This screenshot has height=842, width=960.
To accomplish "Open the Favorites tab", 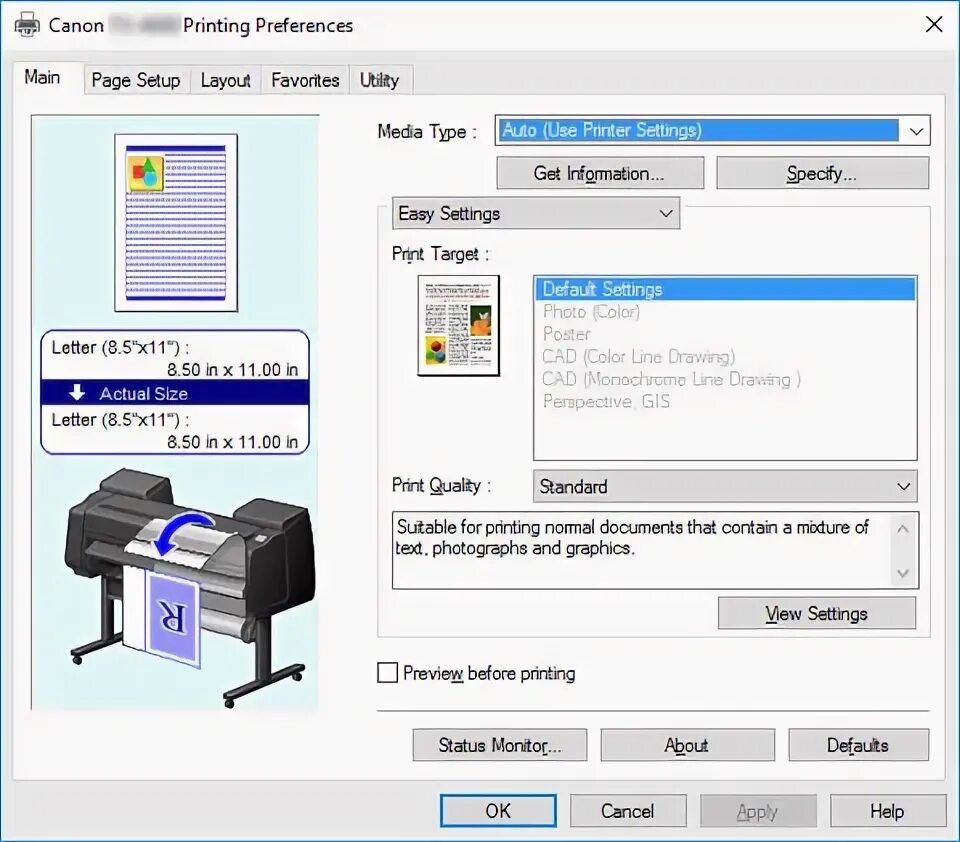I will [x=305, y=80].
